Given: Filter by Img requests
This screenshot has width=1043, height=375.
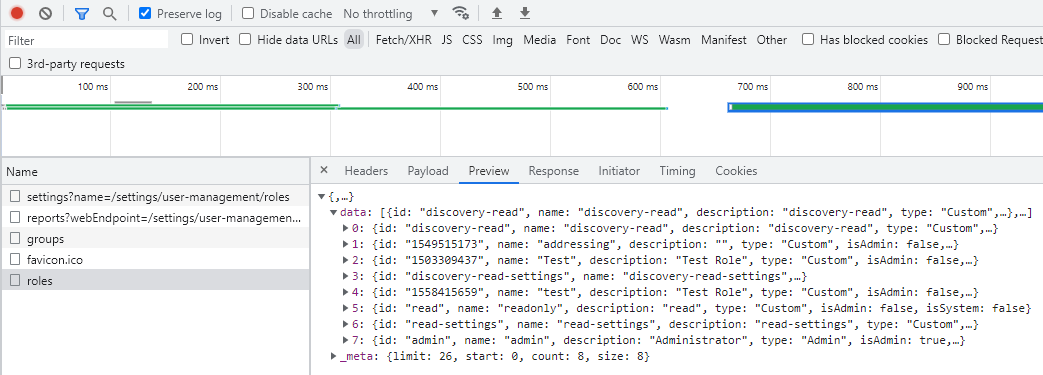Looking at the screenshot, I should [503, 40].
